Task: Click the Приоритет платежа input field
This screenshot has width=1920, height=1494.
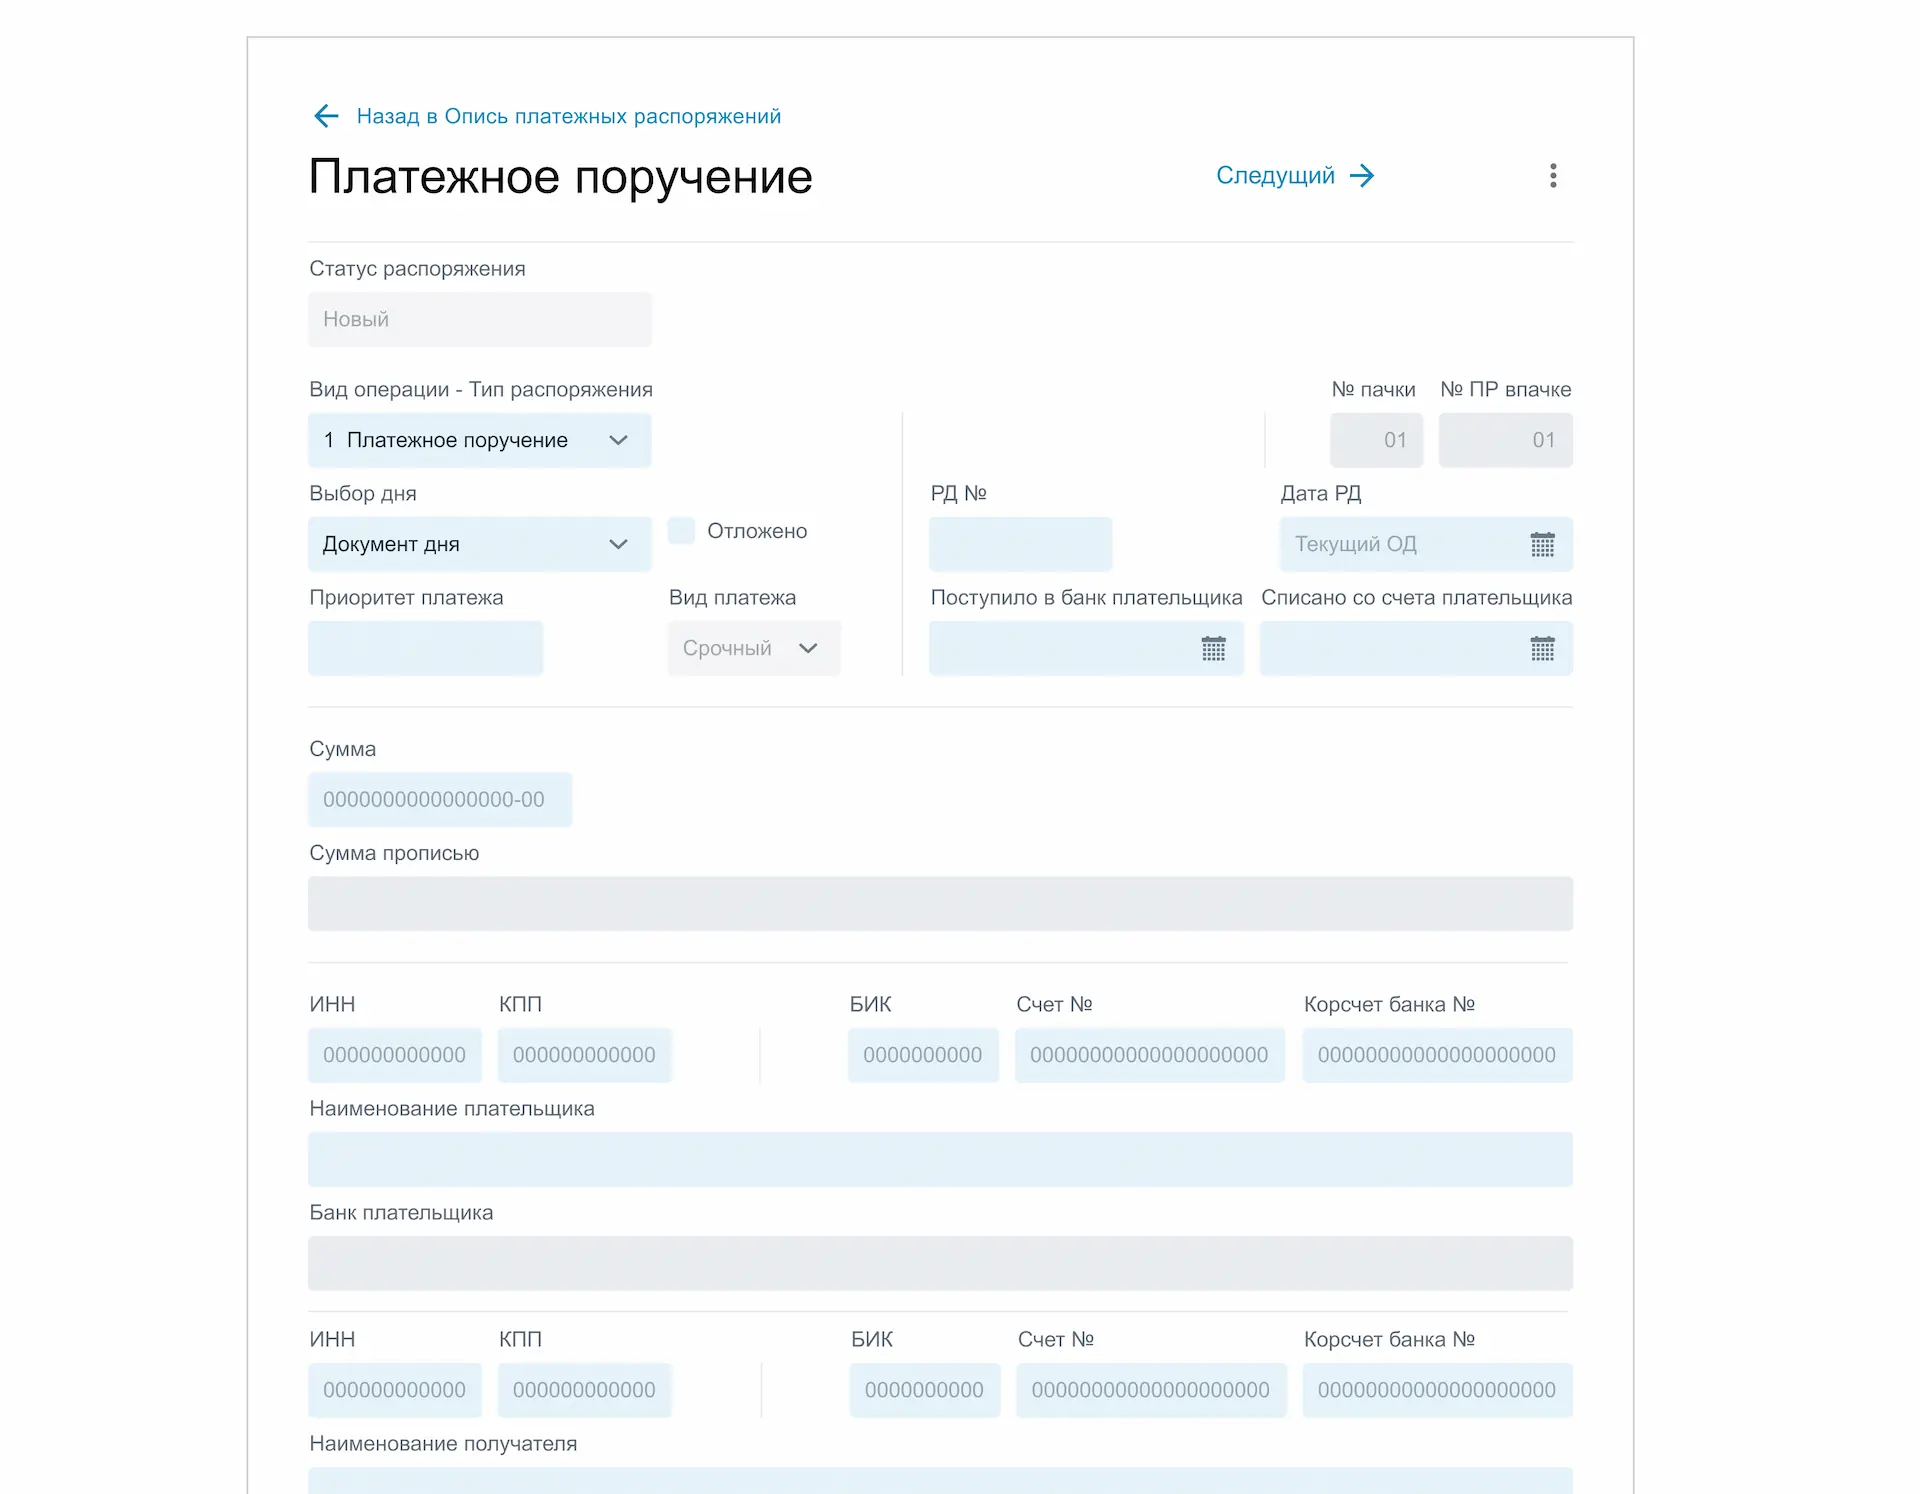Action: click(x=425, y=648)
